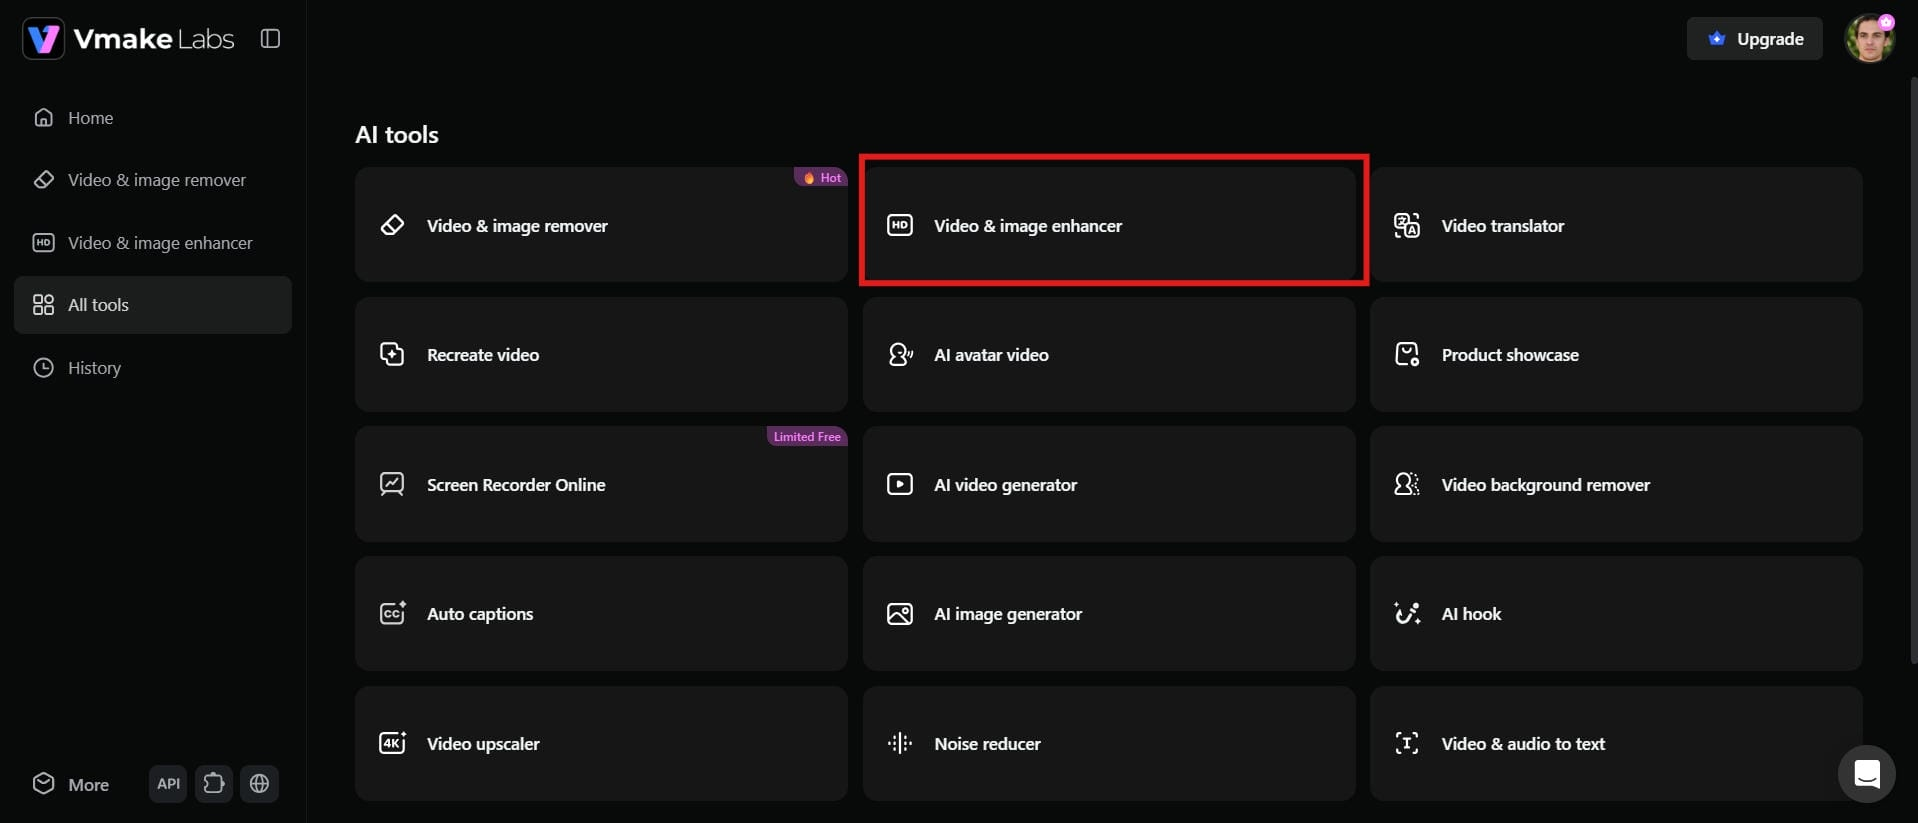Viewport: 1918px width, 823px height.
Task: Click the Video upscaler 4K icon
Action: (392, 744)
